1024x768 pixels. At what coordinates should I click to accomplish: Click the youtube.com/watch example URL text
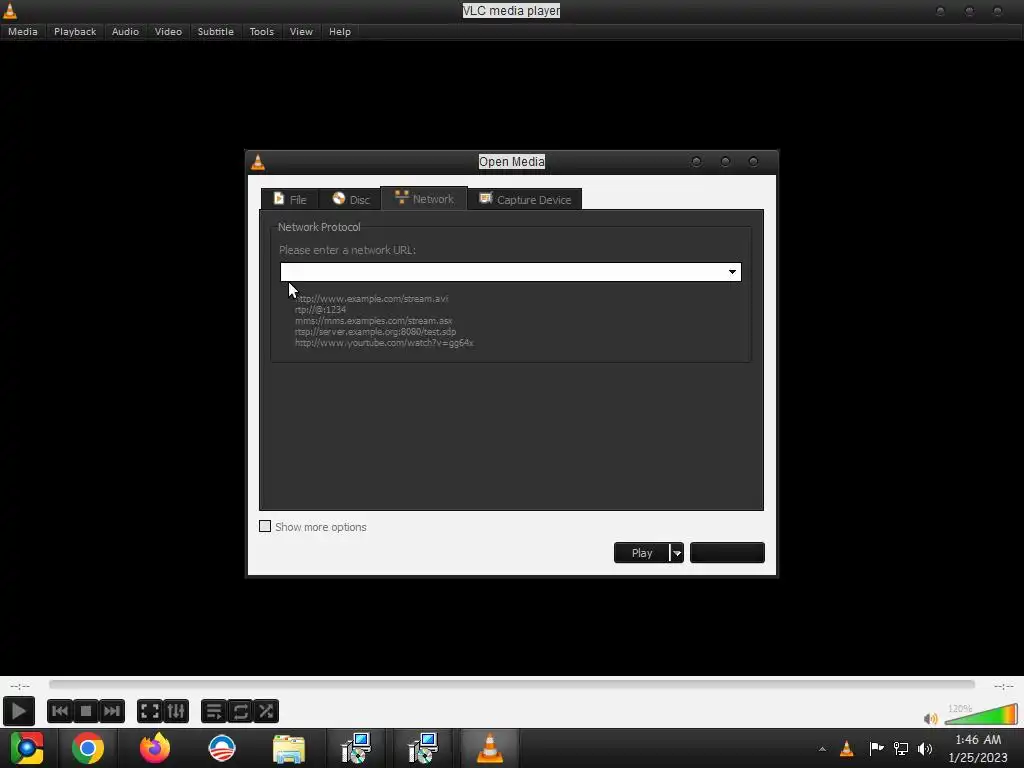coord(384,343)
